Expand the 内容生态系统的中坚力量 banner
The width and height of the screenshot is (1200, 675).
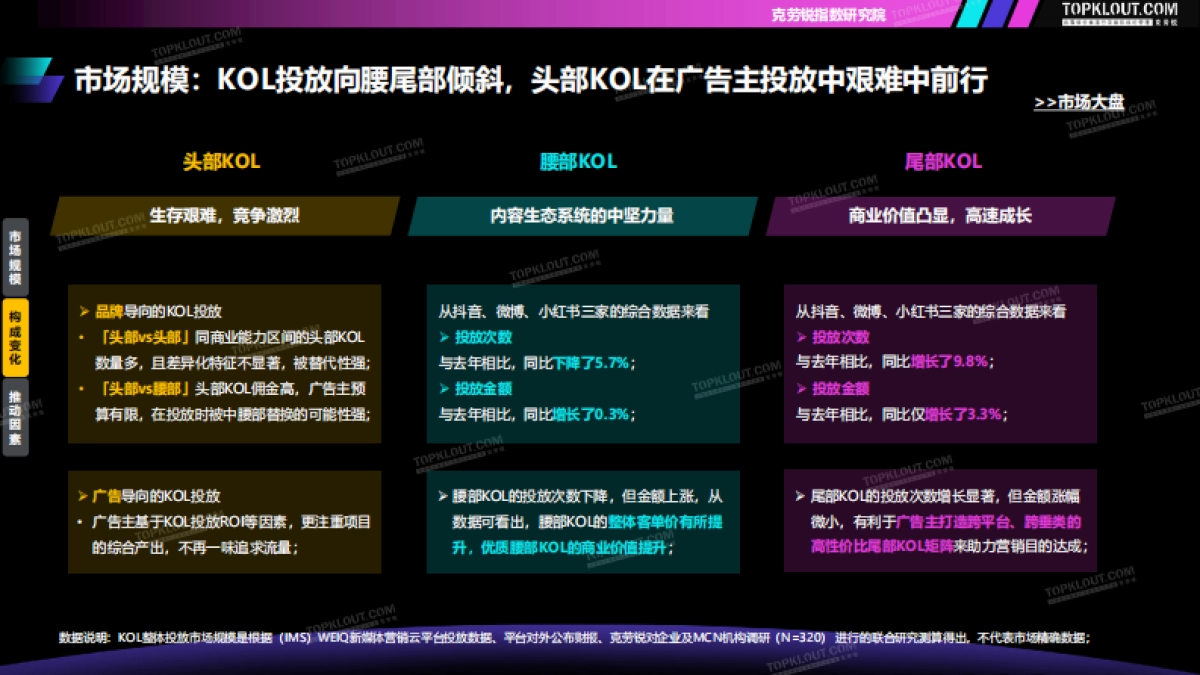click(580, 215)
